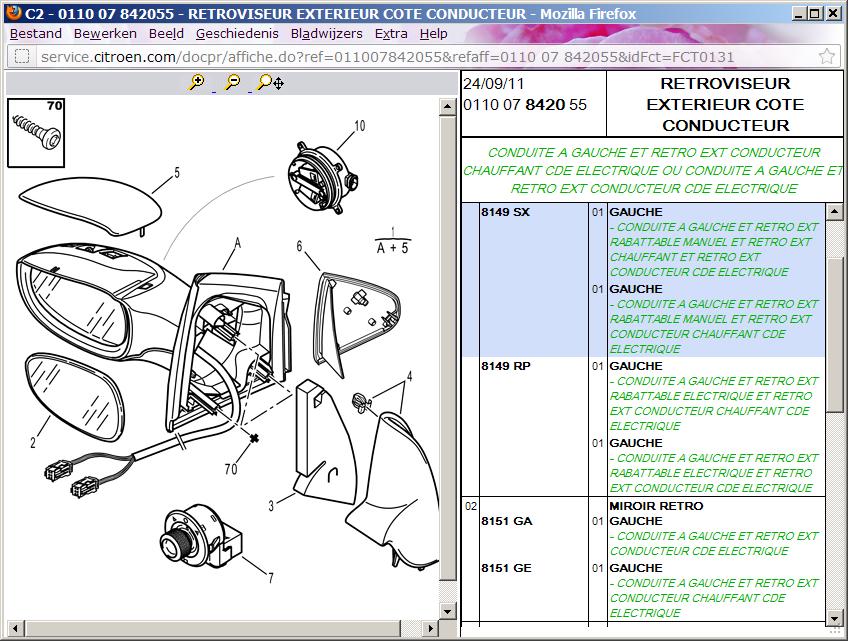Open the Geschiedenis menu
This screenshot has width=848, height=641.
[x=237, y=34]
